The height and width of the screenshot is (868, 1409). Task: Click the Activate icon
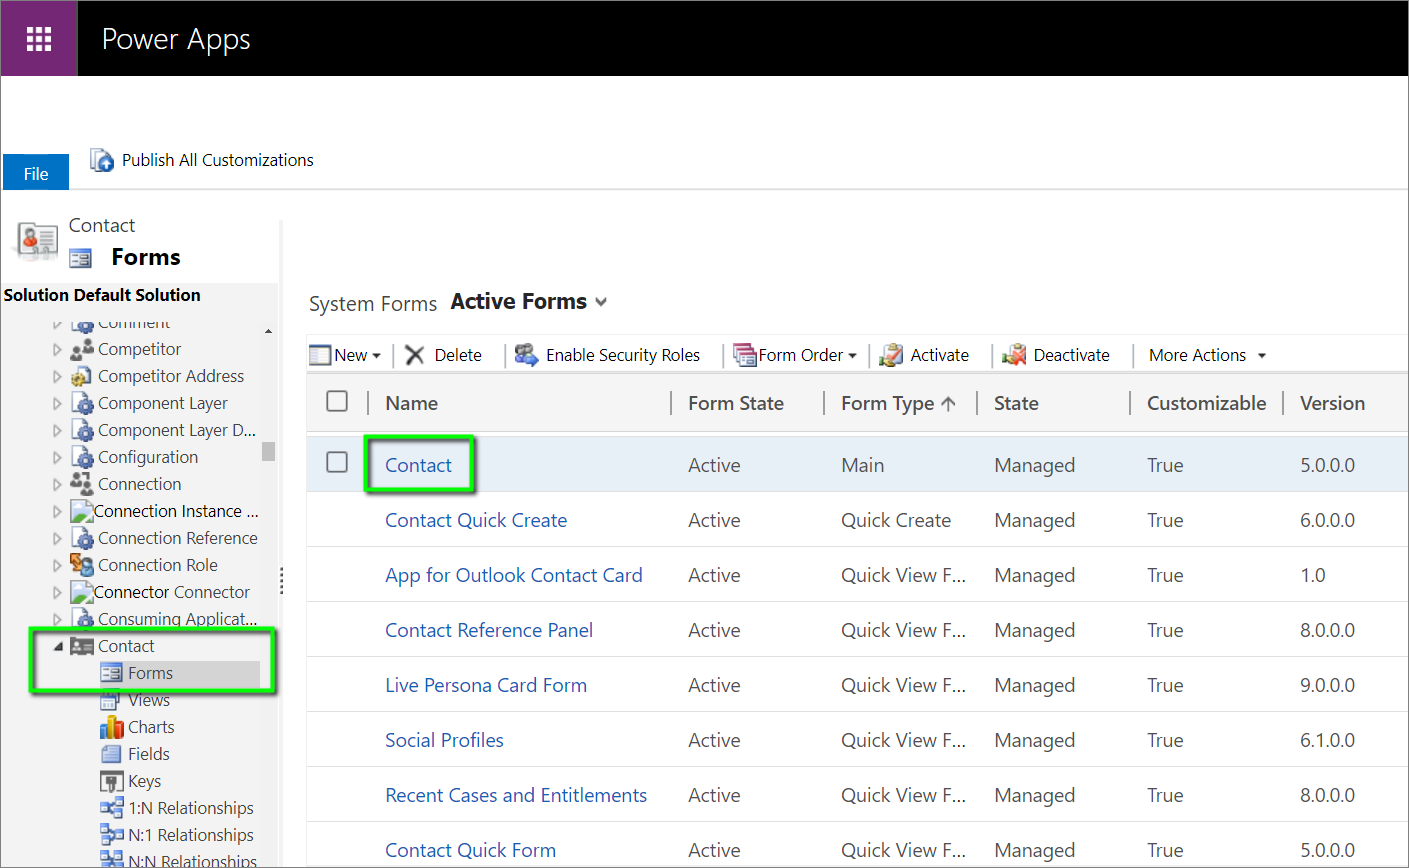pyautogui.click(x=891, y=355)
